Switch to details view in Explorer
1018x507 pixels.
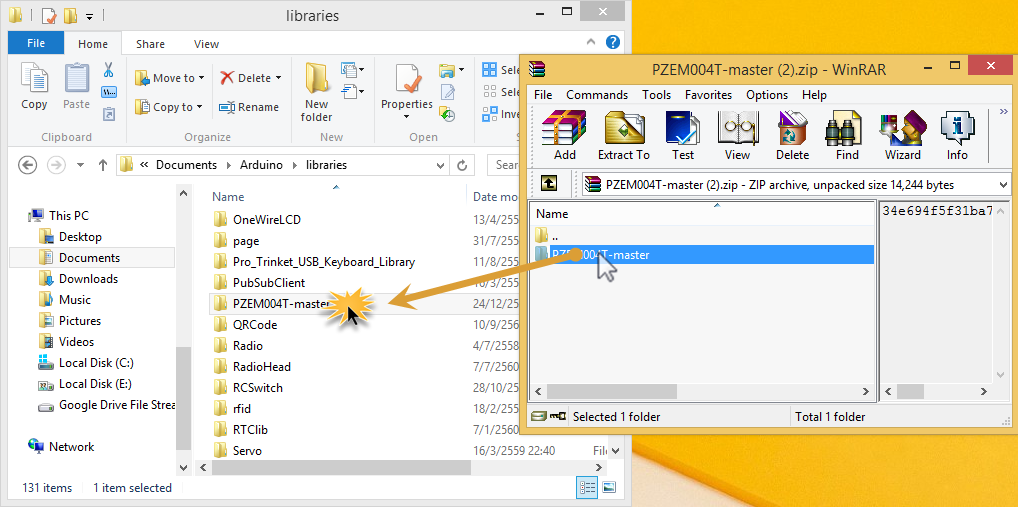pyautogui.click(x=588, y=487)
